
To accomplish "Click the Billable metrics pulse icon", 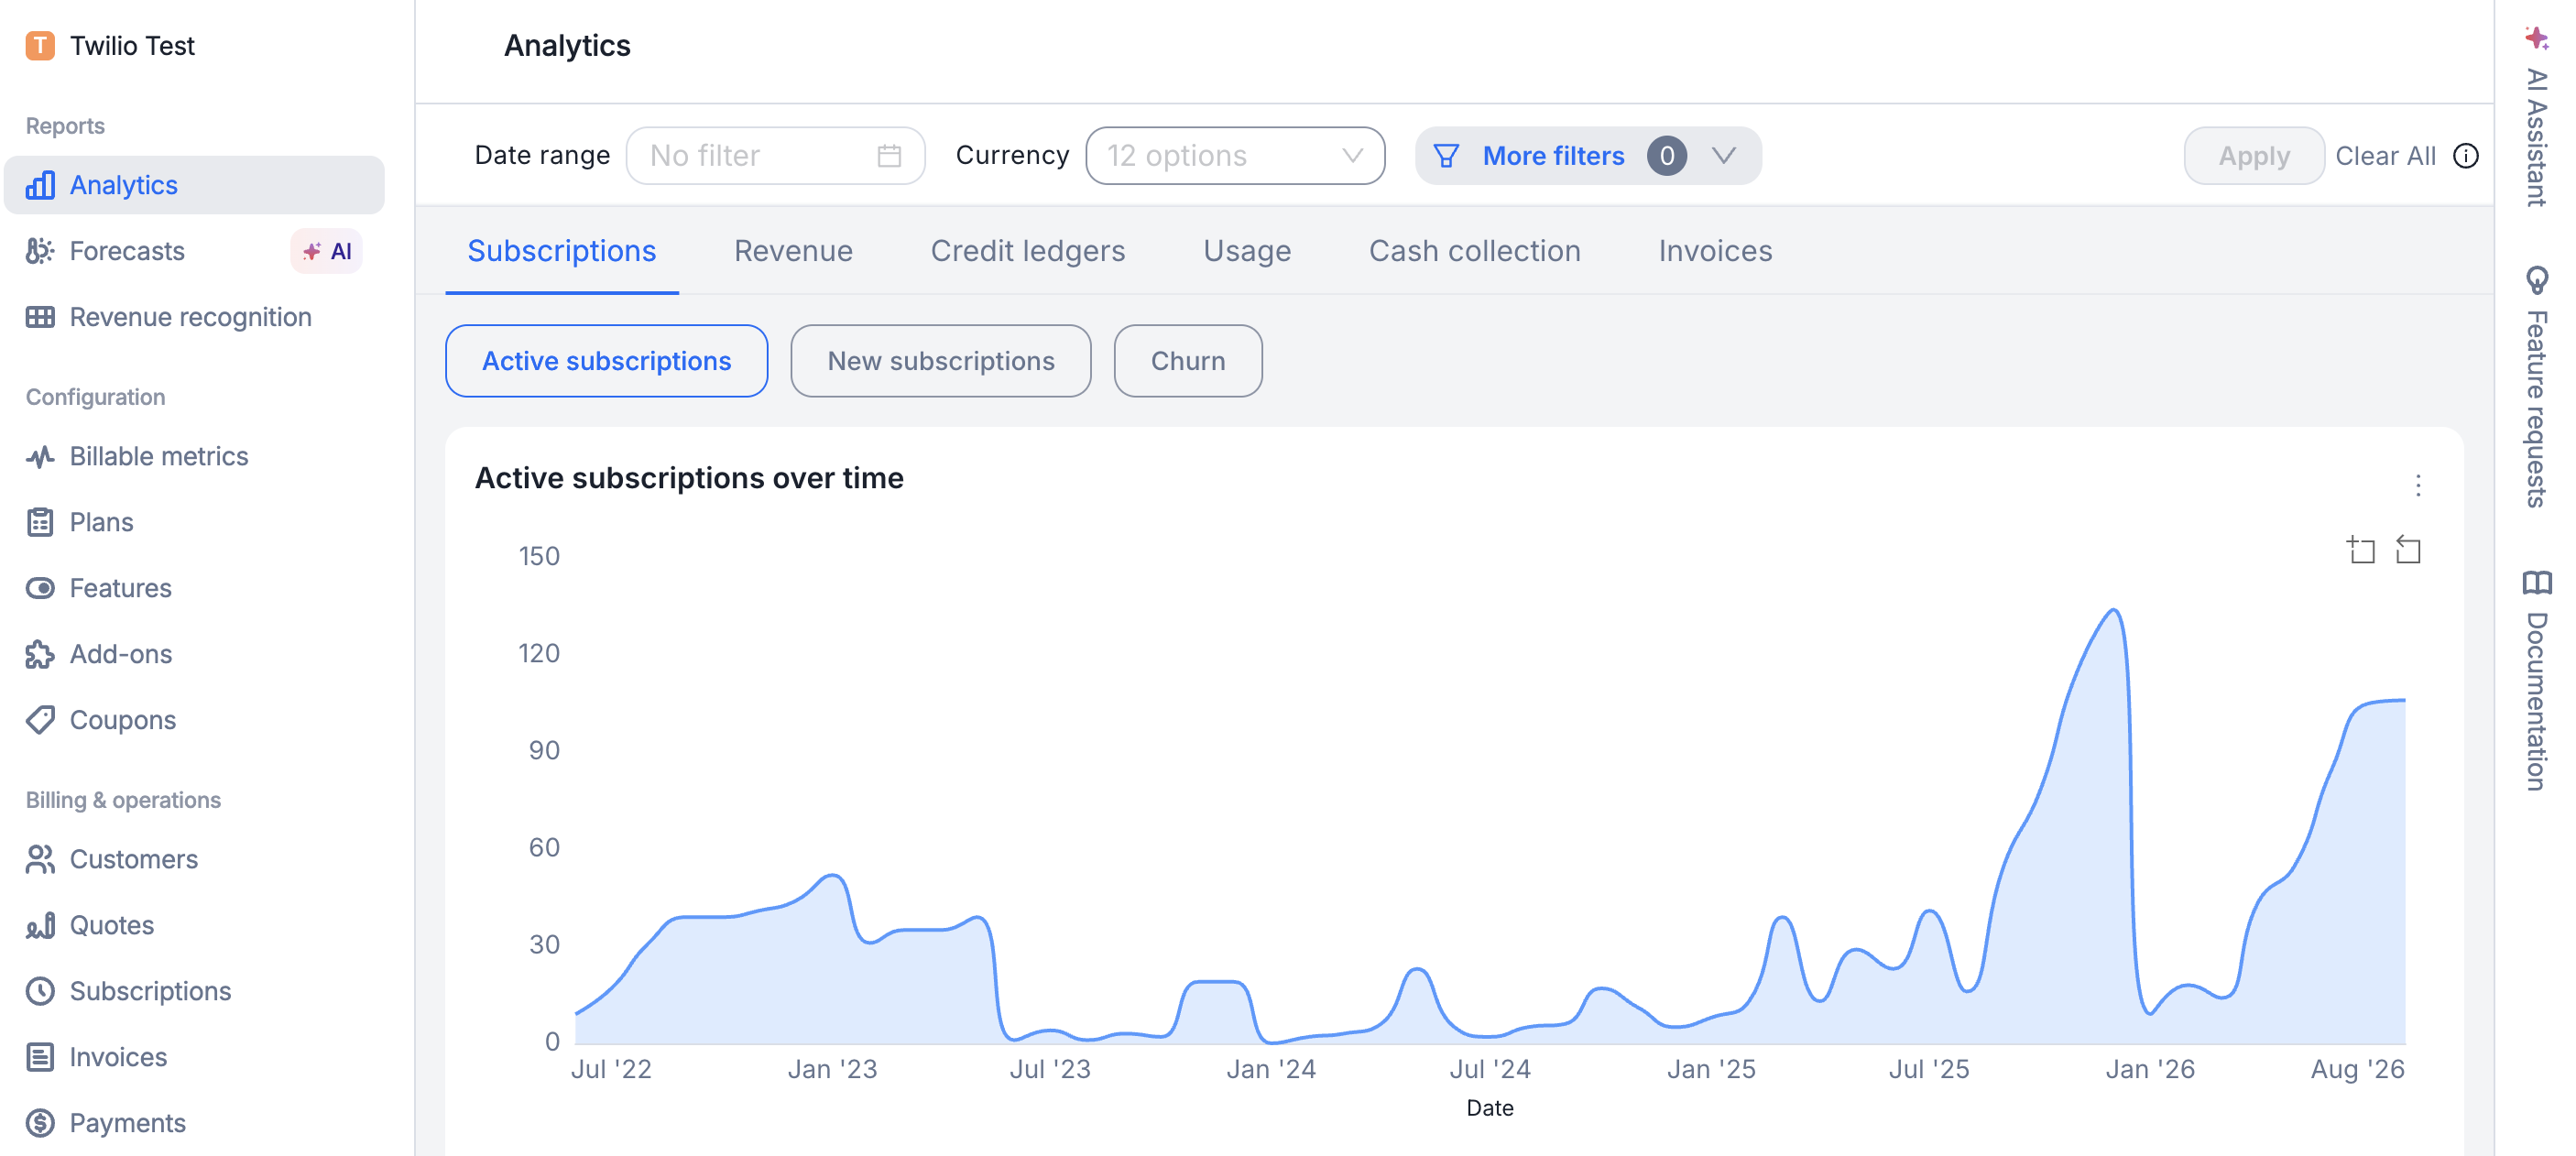I will coord(40,457).
